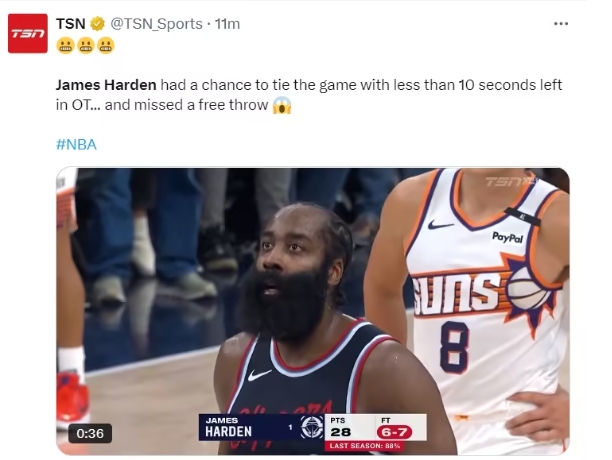The image size is (612, 460).
Task: Open the #NBA hashtag
Action: tap(76, 145)
